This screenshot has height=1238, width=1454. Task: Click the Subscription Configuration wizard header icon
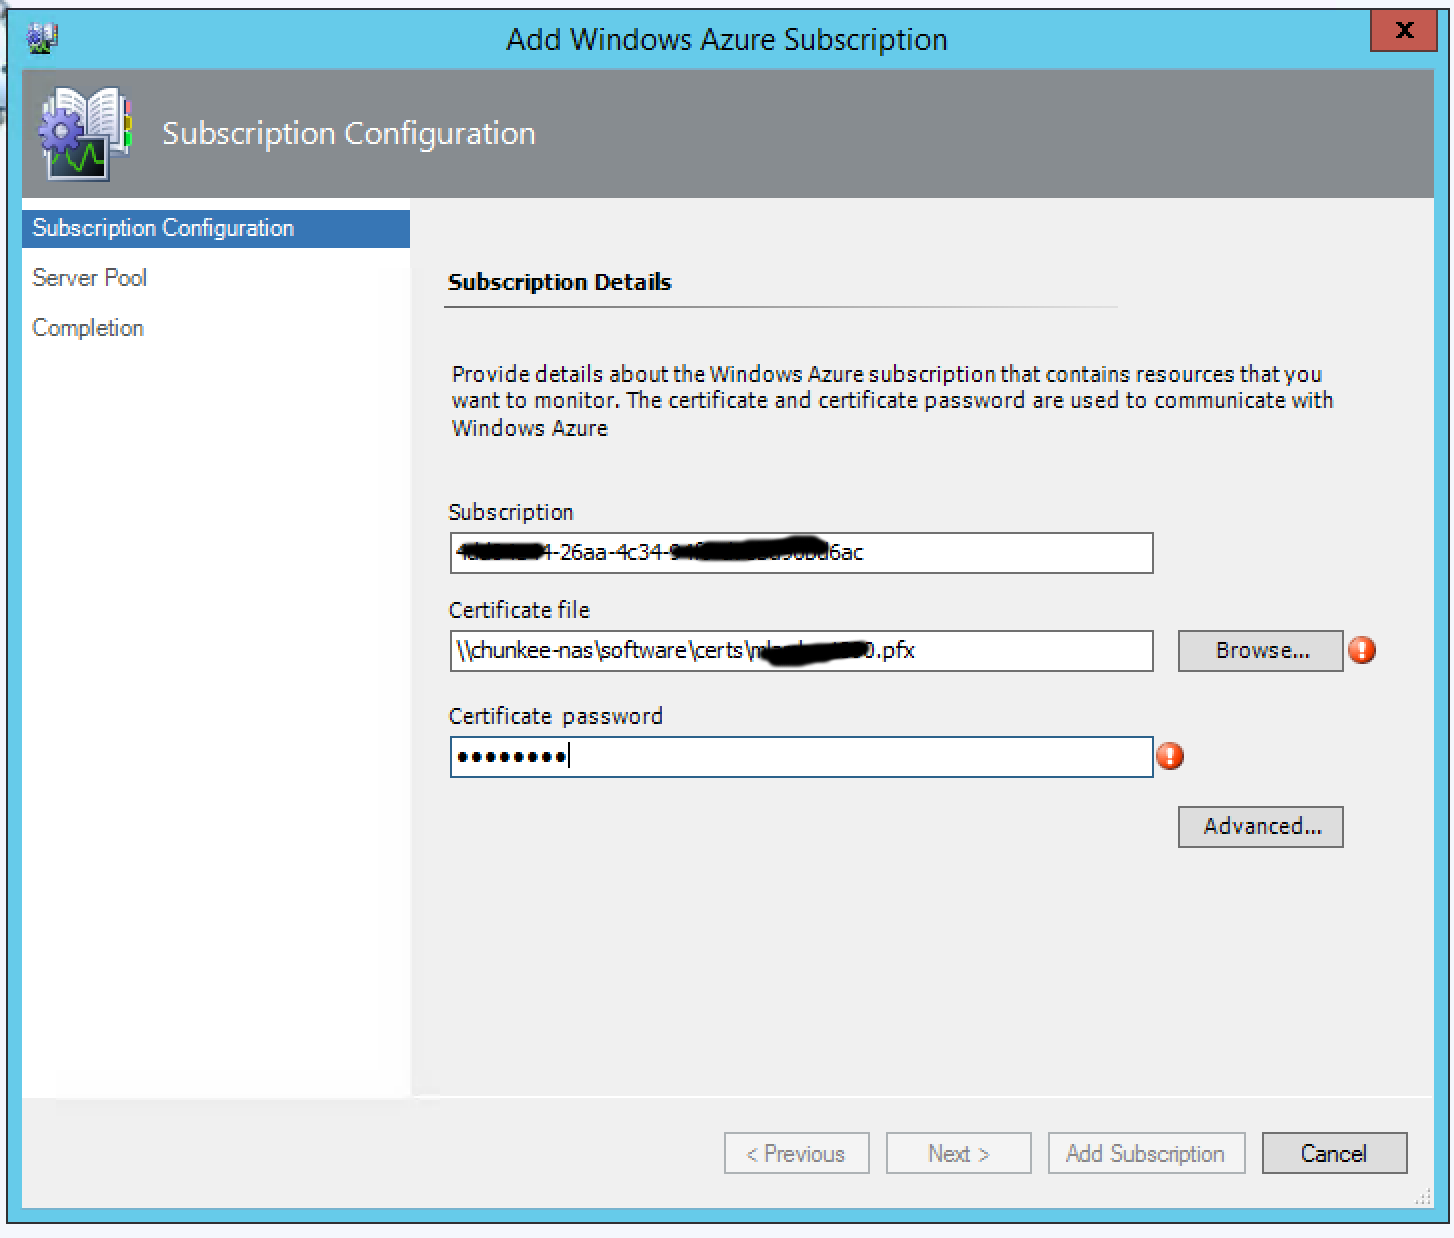coord(84,134)
